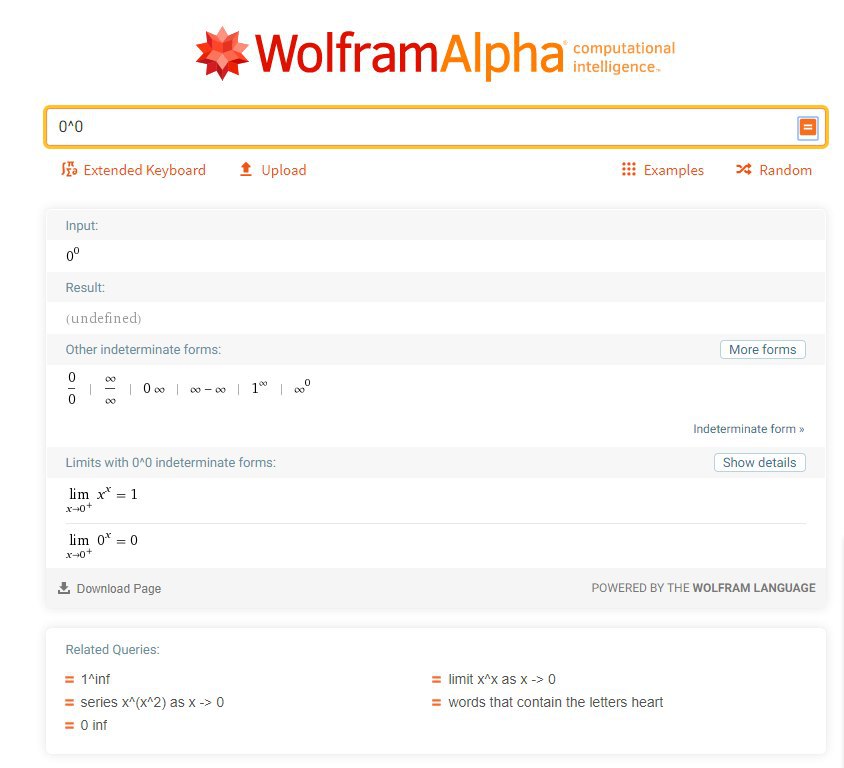
Task: Click equals icon beside words that contain
Action: click(437, 703)
